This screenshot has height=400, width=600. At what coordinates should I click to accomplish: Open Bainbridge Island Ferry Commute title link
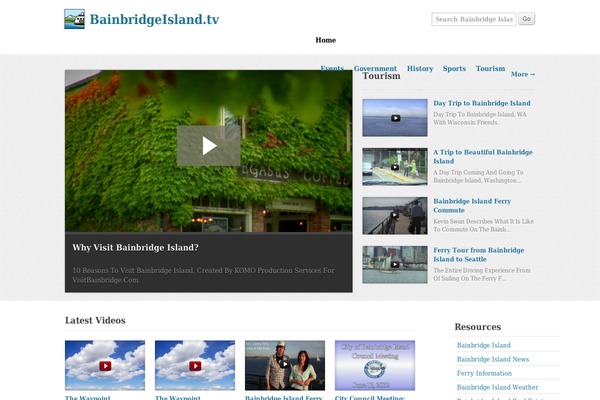472,206
